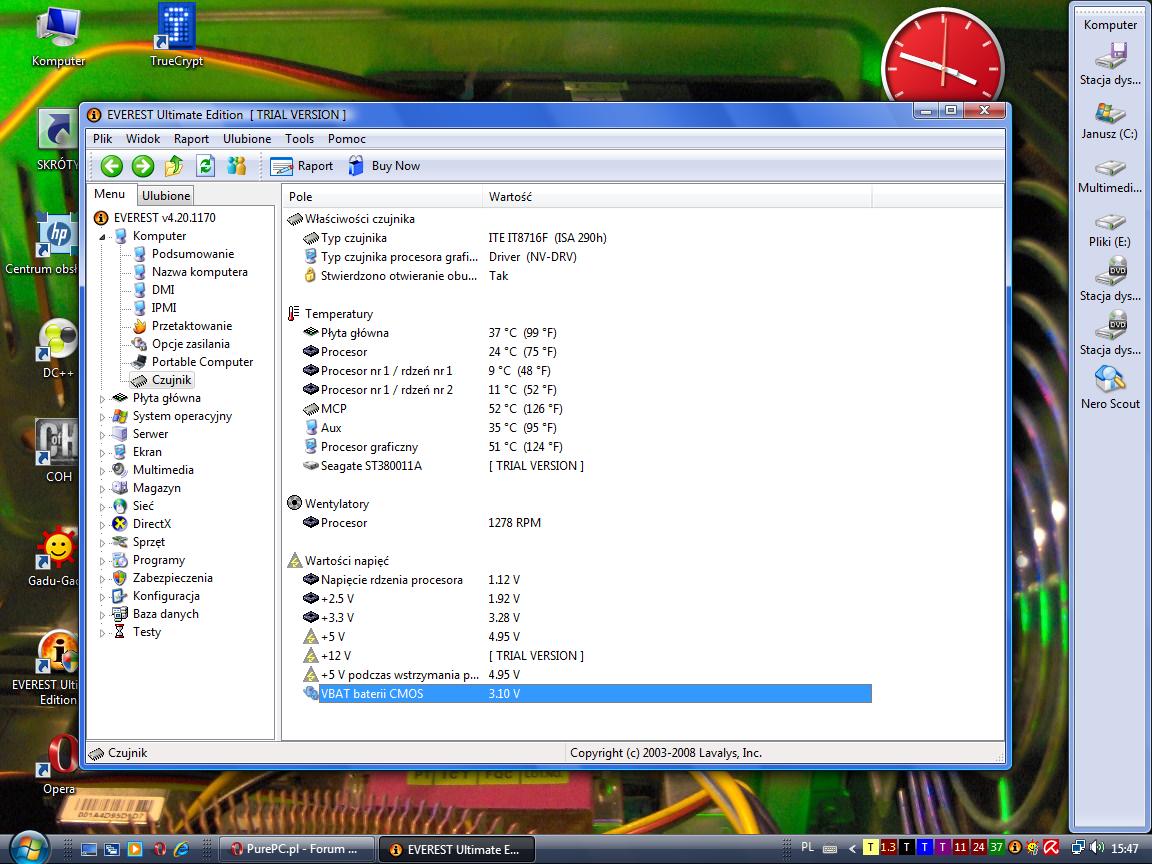
Task: Collapse the Komputer tree node
Action: [102, 236]
